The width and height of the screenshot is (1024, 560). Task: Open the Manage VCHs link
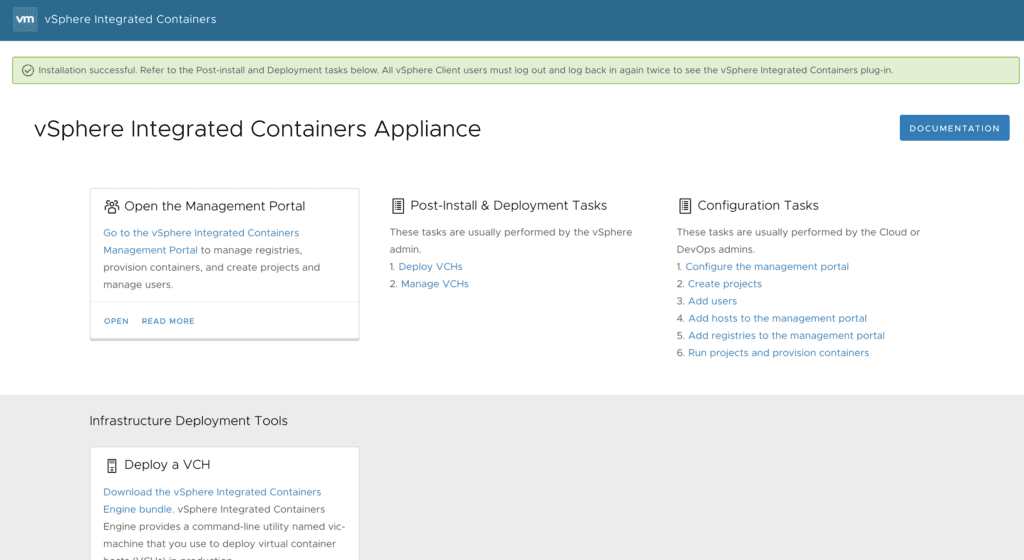(435, 284)
